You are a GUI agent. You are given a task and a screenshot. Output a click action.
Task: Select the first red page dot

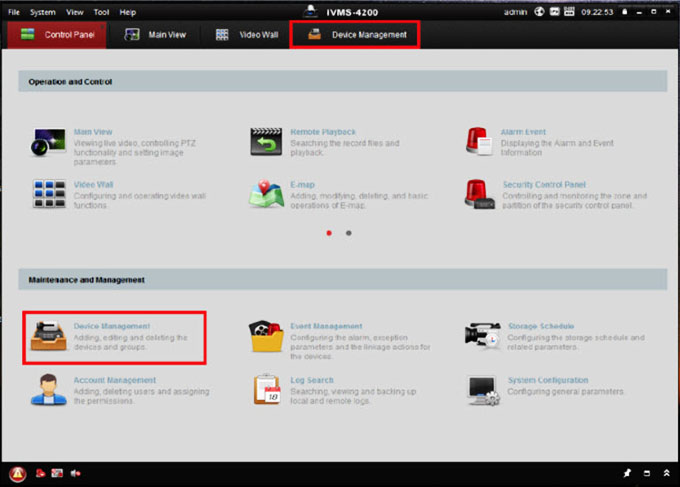tap(329, 233)
